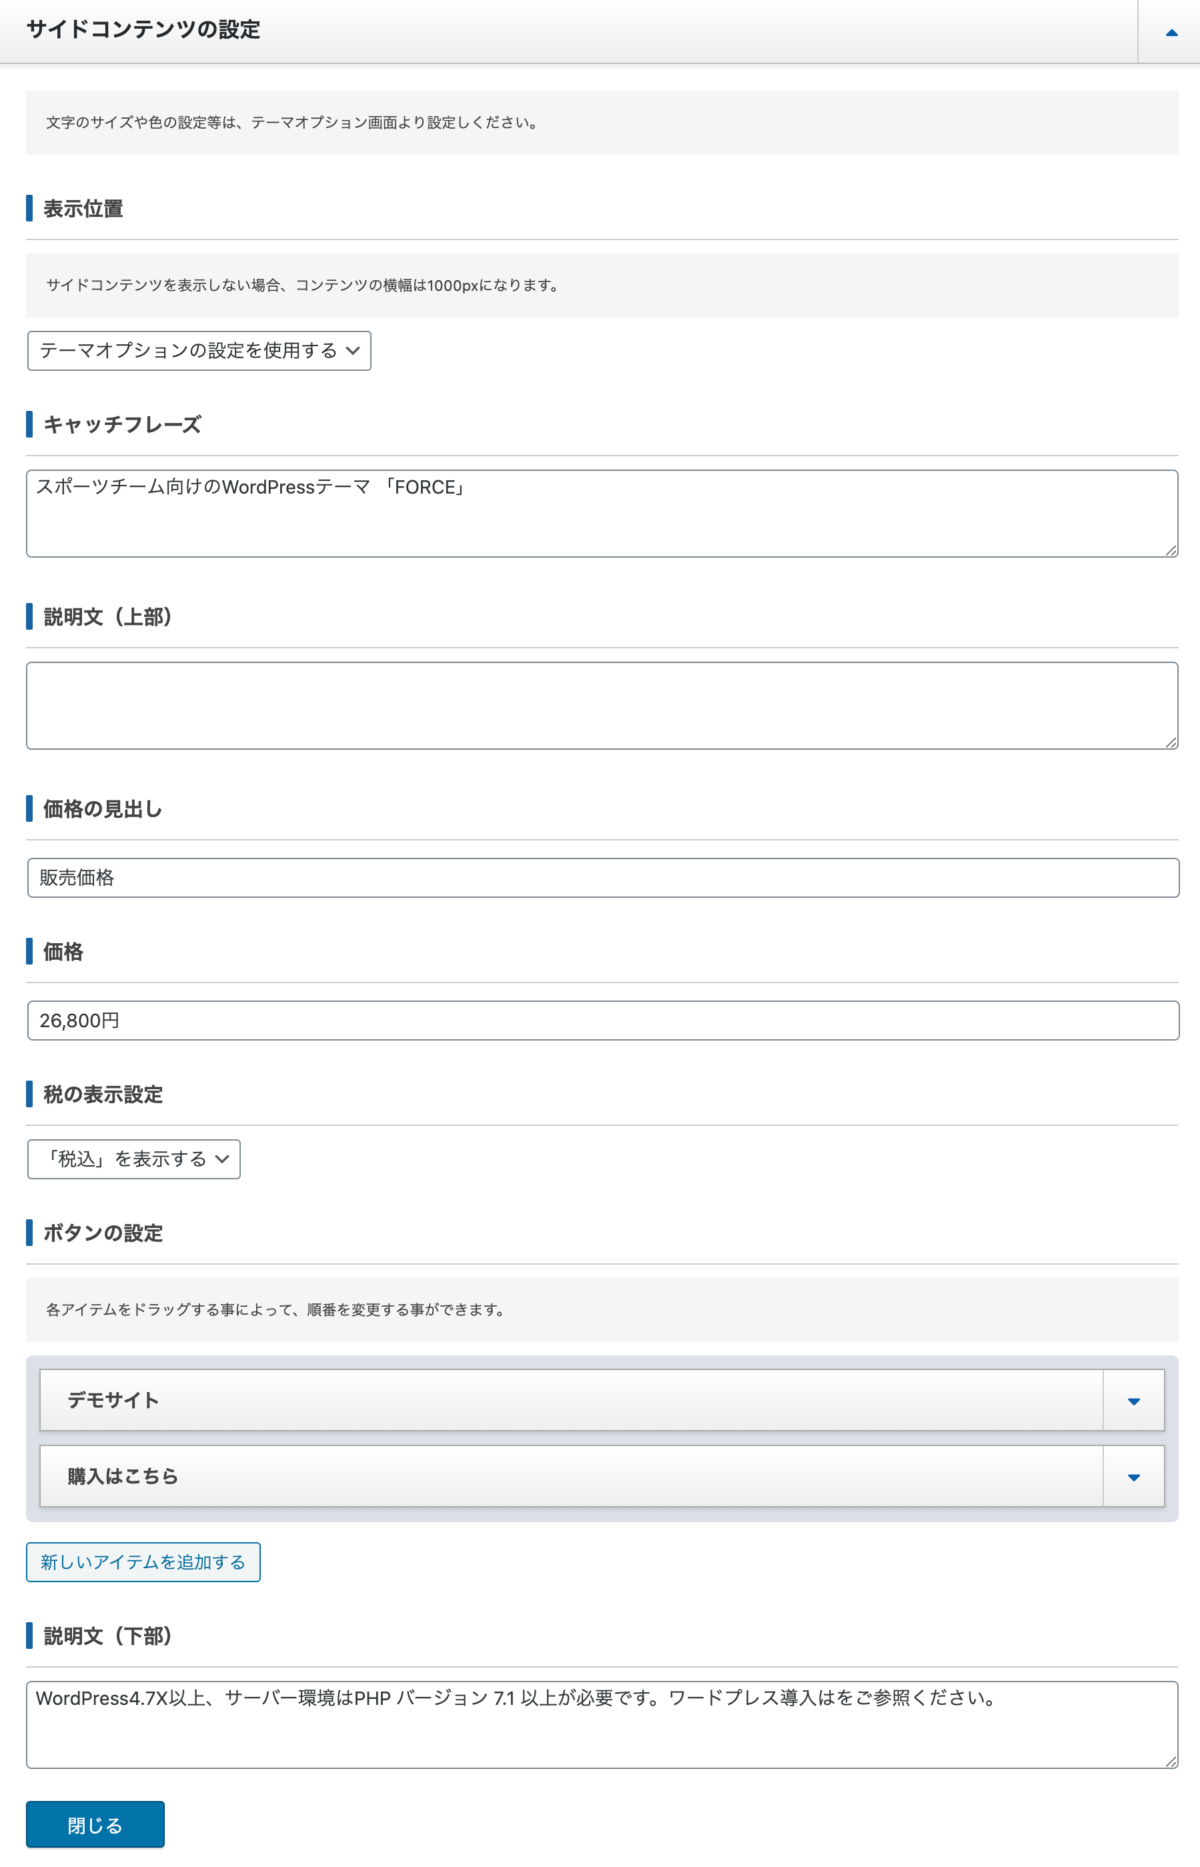The image size is (1200, 1867).
Task: Click into the 説明文（上部） text area
Action: tap(602, 706)
